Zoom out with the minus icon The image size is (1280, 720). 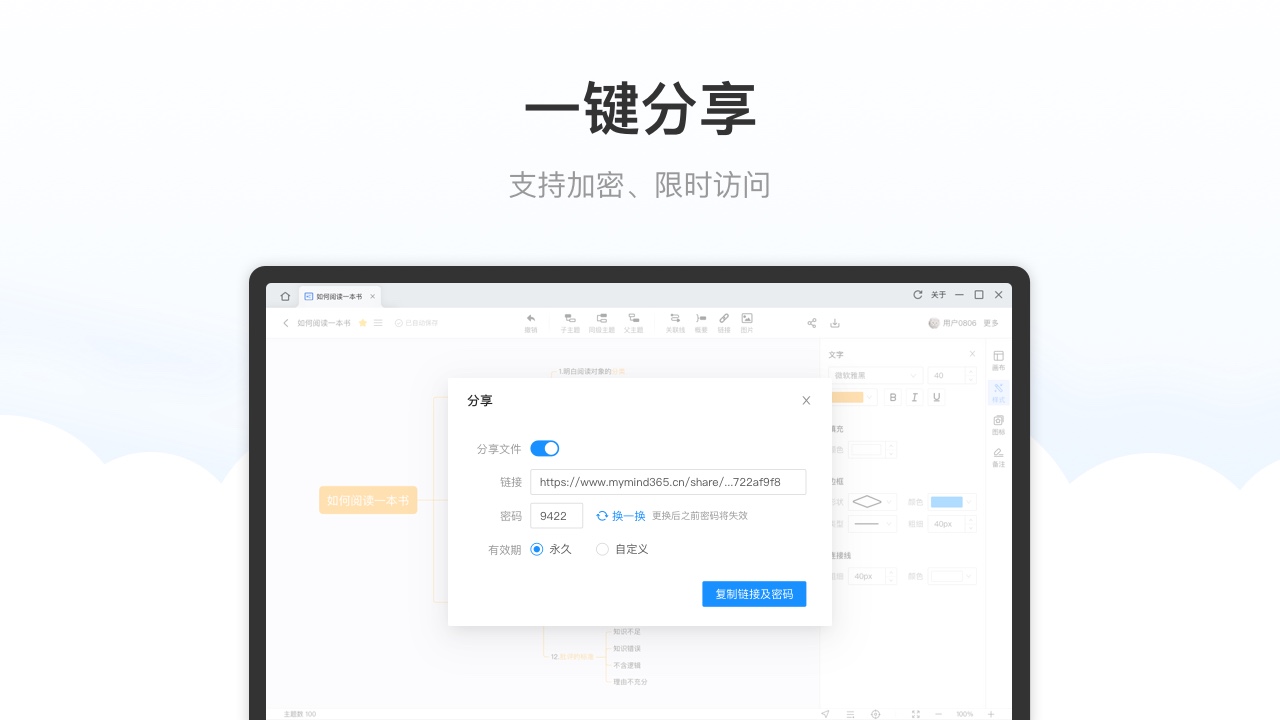click(x=938, y=714)
